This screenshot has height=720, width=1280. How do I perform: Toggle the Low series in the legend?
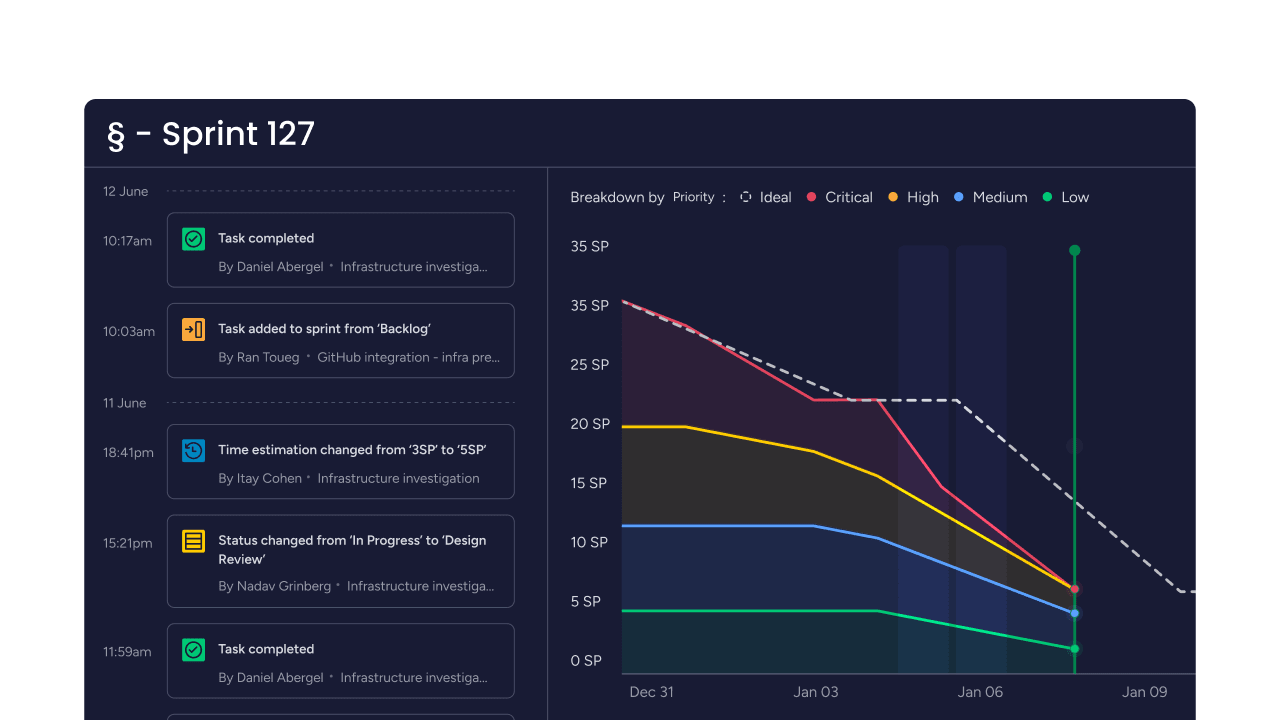tap(1048, 197)
